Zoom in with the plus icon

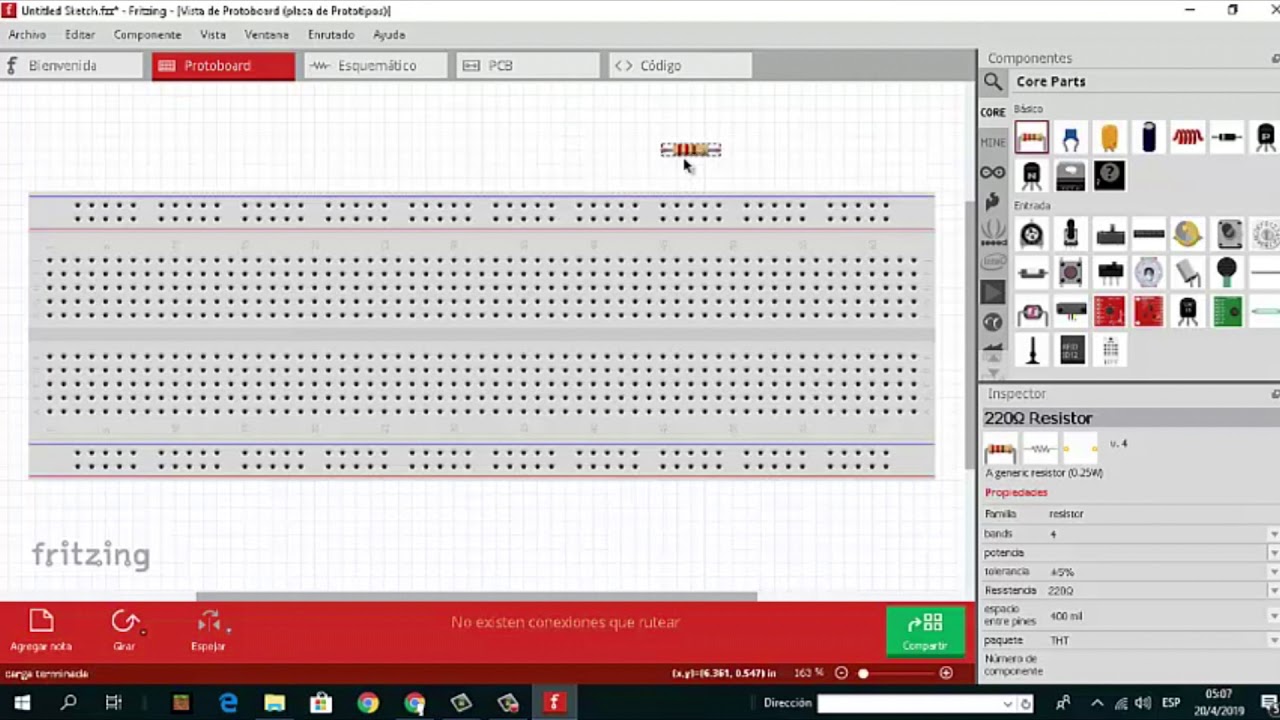[946, 673]
